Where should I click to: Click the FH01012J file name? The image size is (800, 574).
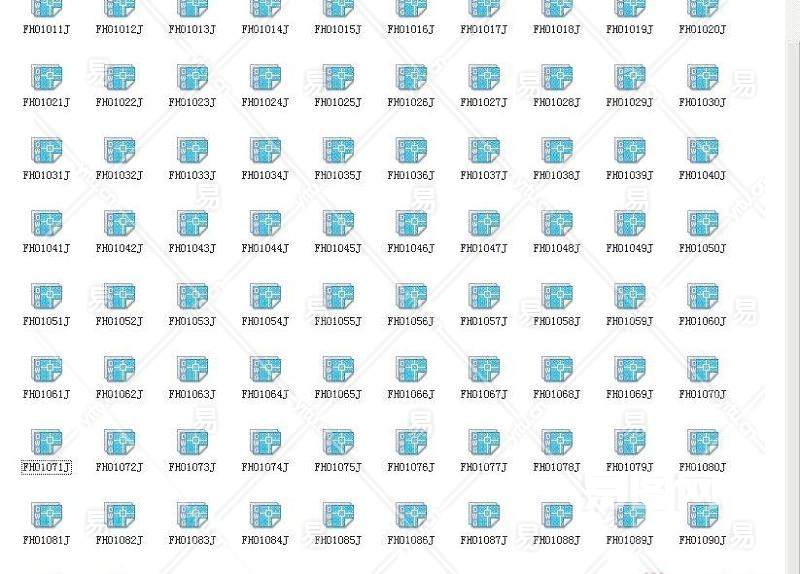click(x=119, y=30)
